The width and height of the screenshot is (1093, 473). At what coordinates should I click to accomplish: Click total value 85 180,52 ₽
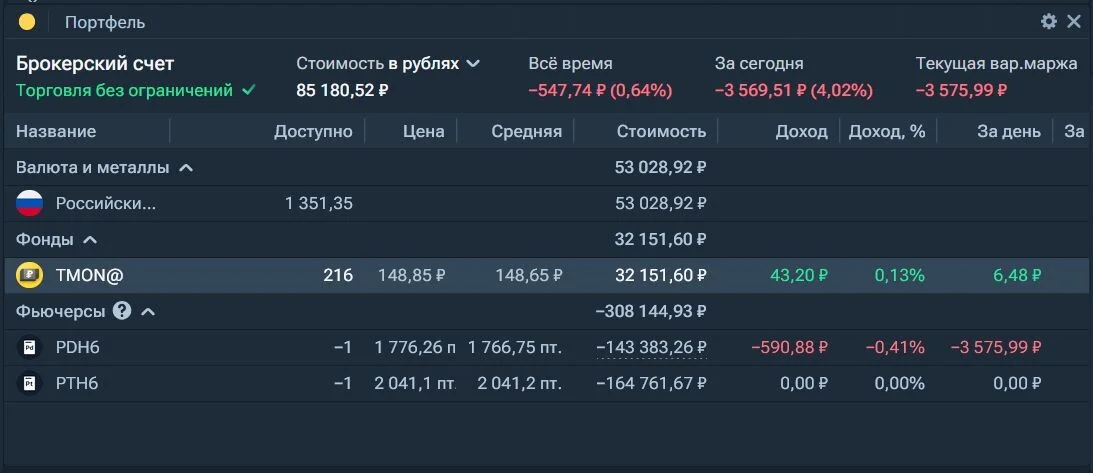(342, 91)
